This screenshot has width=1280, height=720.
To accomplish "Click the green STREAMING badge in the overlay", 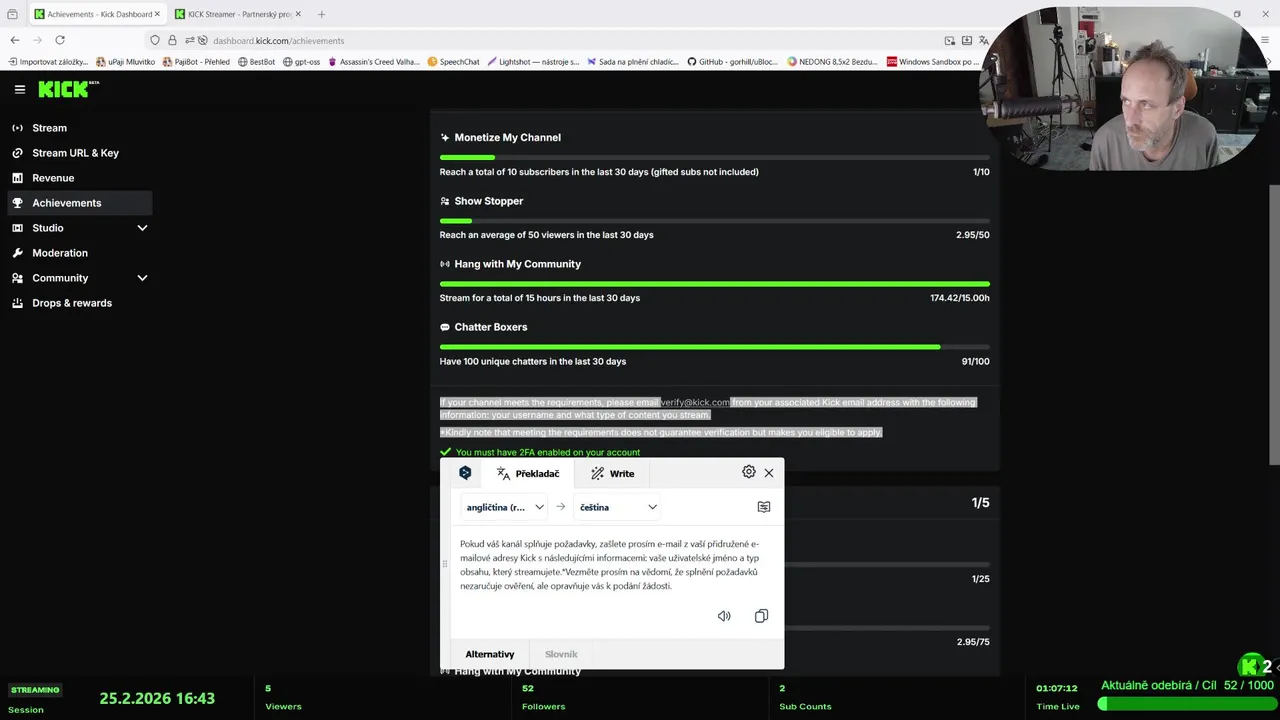I will coord(35,690).
